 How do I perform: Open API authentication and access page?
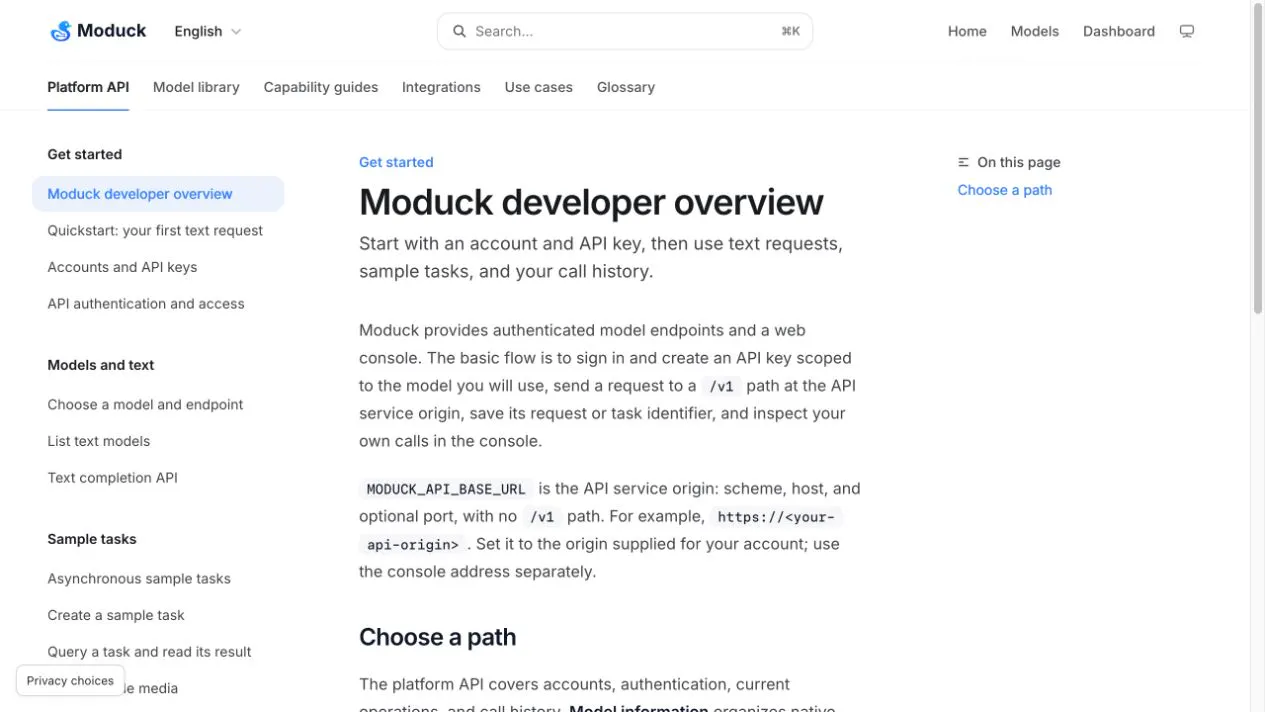(x=146, y=303)
